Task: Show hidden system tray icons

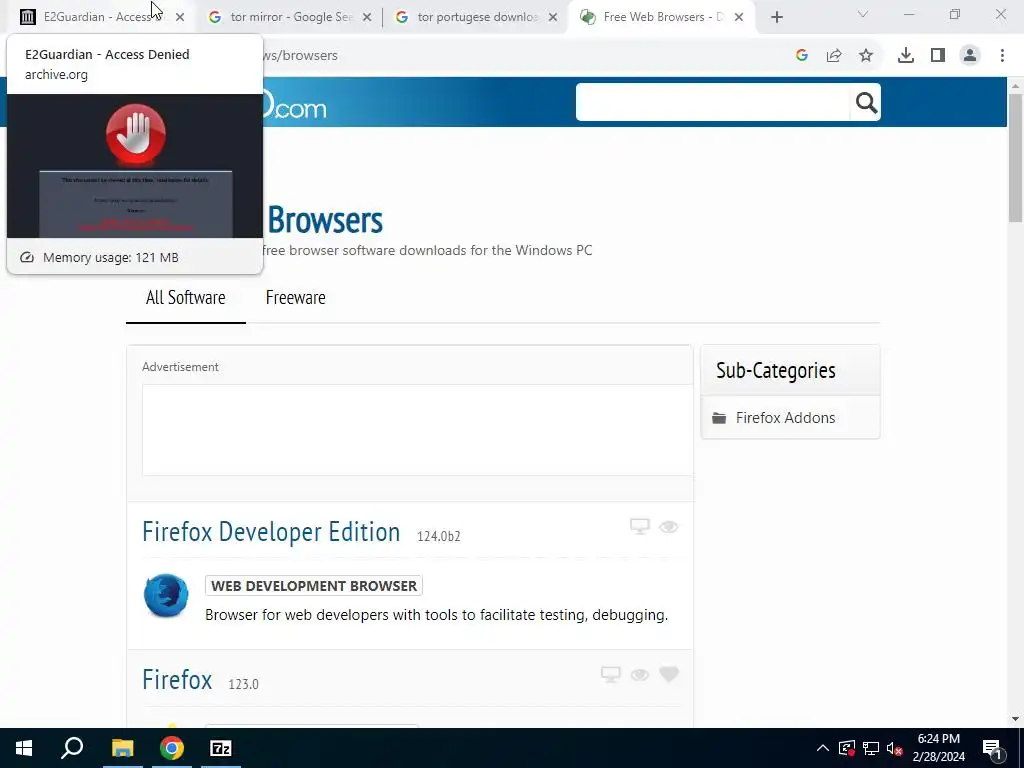Action: point(823,748)
